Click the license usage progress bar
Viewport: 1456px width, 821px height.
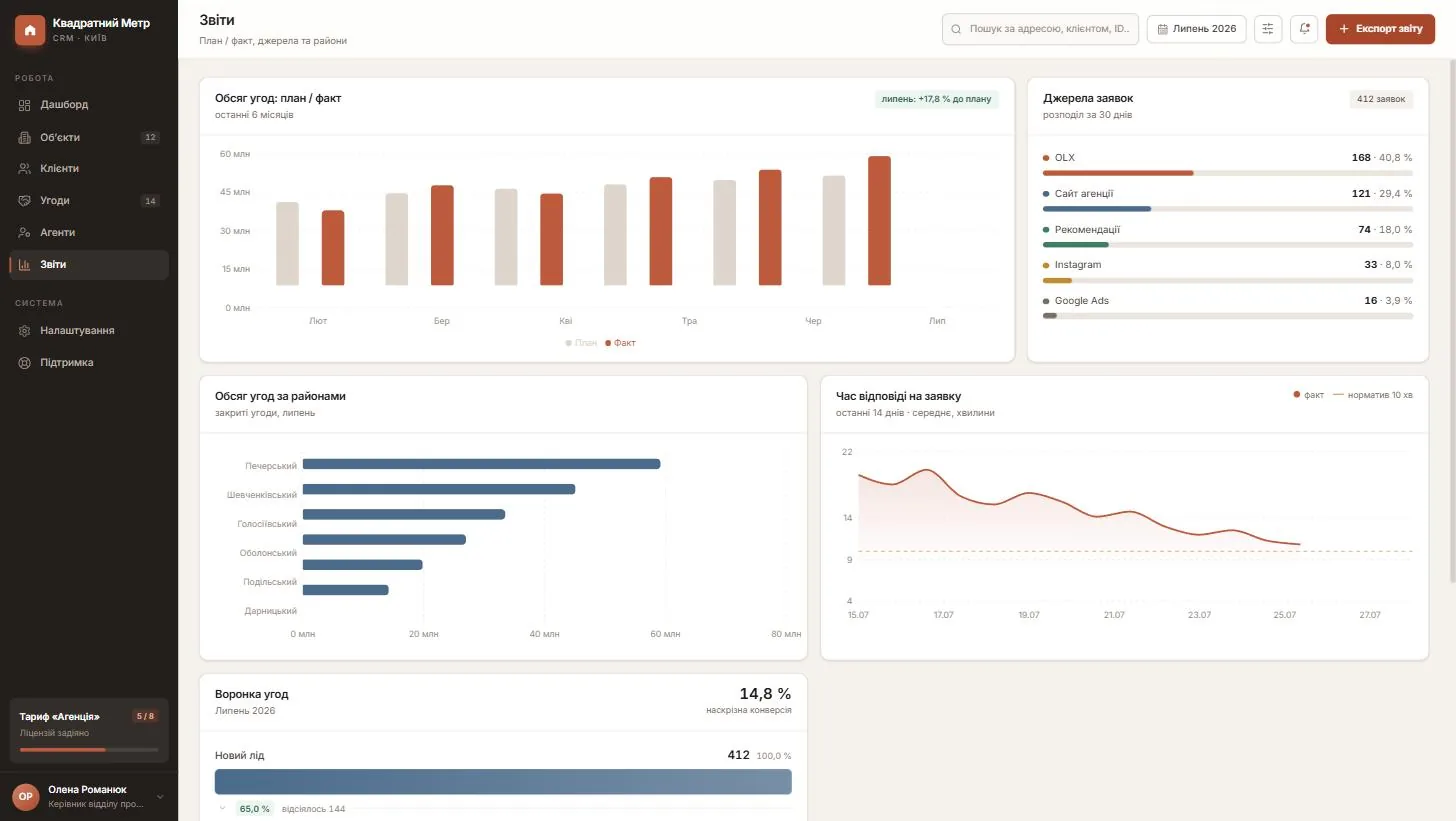[x=89, y=749]
